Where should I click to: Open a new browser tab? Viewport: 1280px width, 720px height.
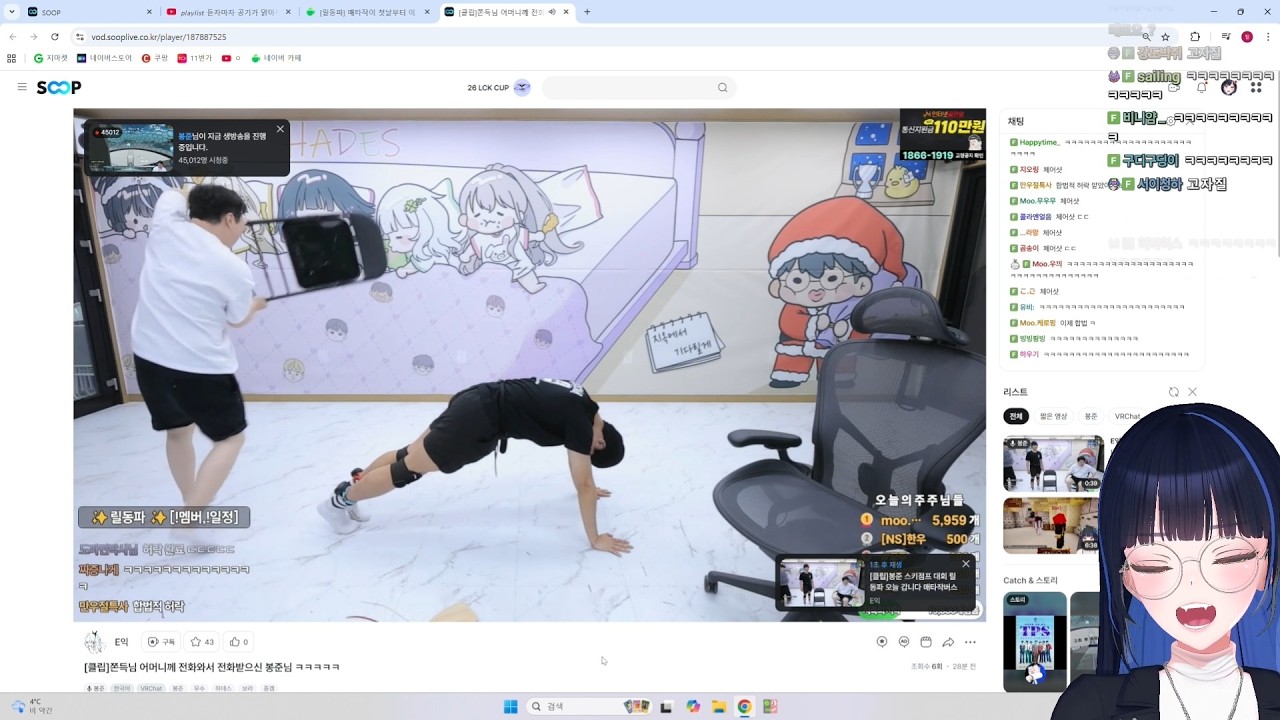point(587,12)
